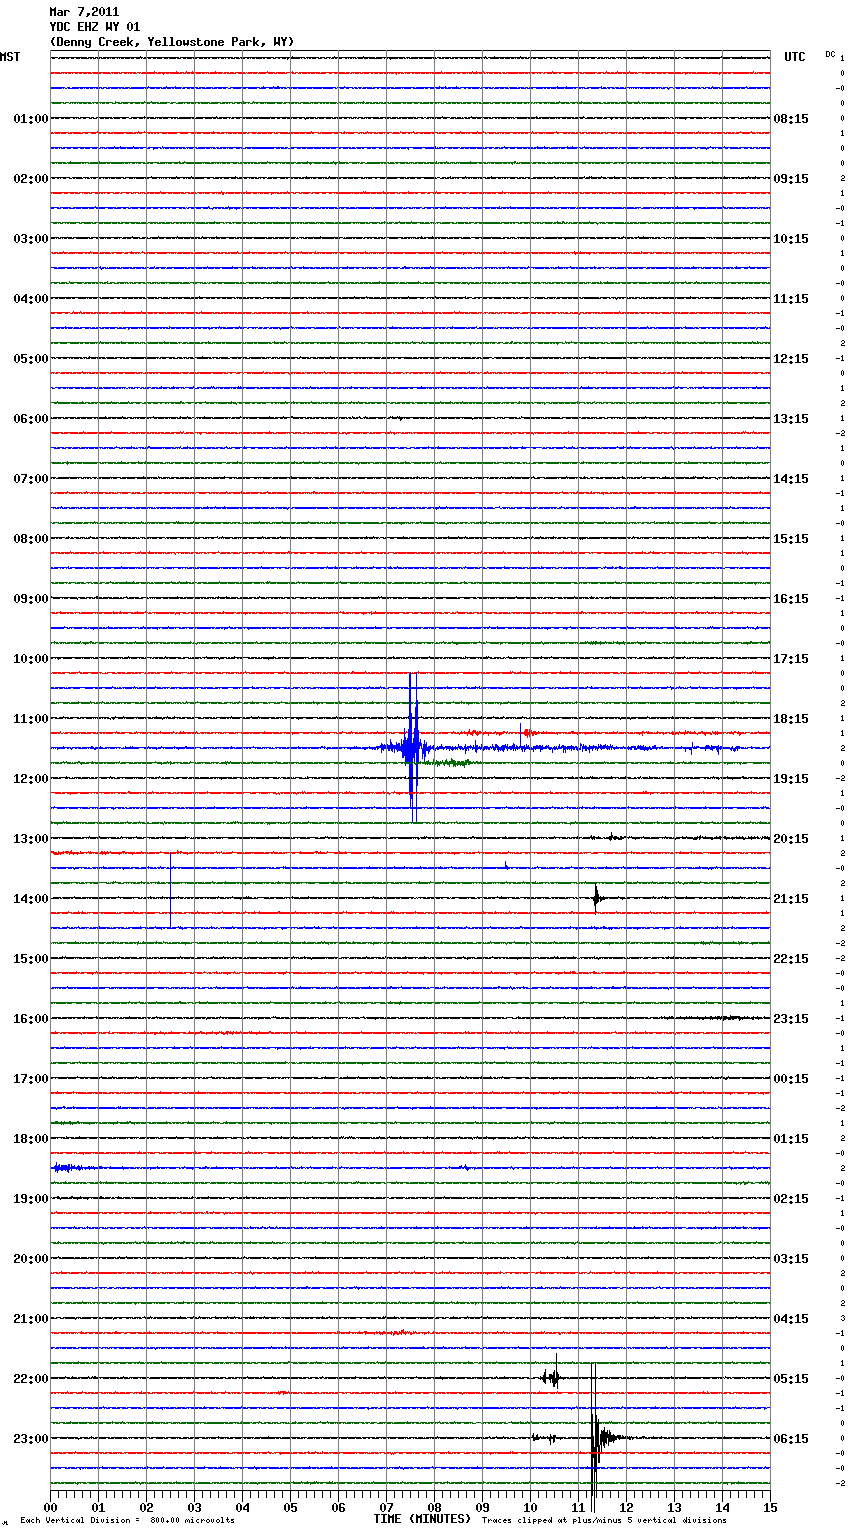Click the '19:15' UTC time label
The height and width of the screenshot is (1534, 850).
coord(791,779)
